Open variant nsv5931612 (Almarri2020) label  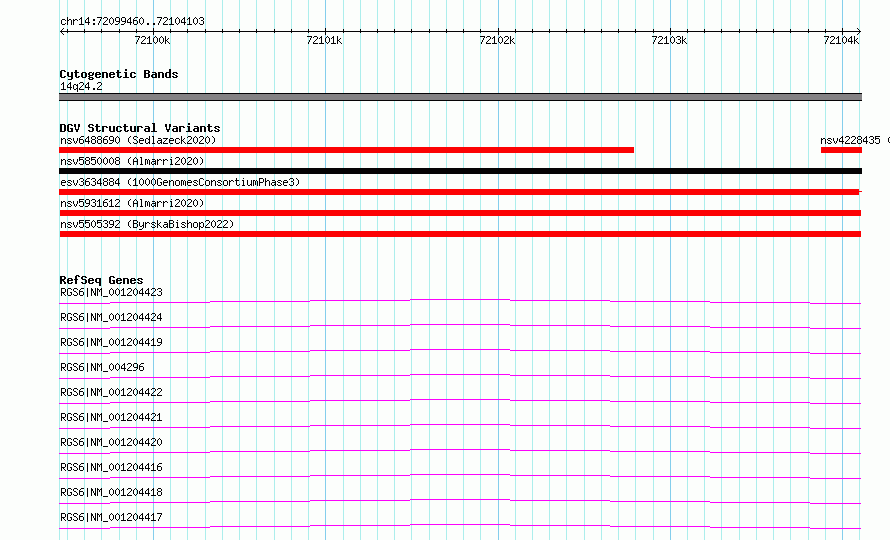pyautogui.click(x=132, y=203)
